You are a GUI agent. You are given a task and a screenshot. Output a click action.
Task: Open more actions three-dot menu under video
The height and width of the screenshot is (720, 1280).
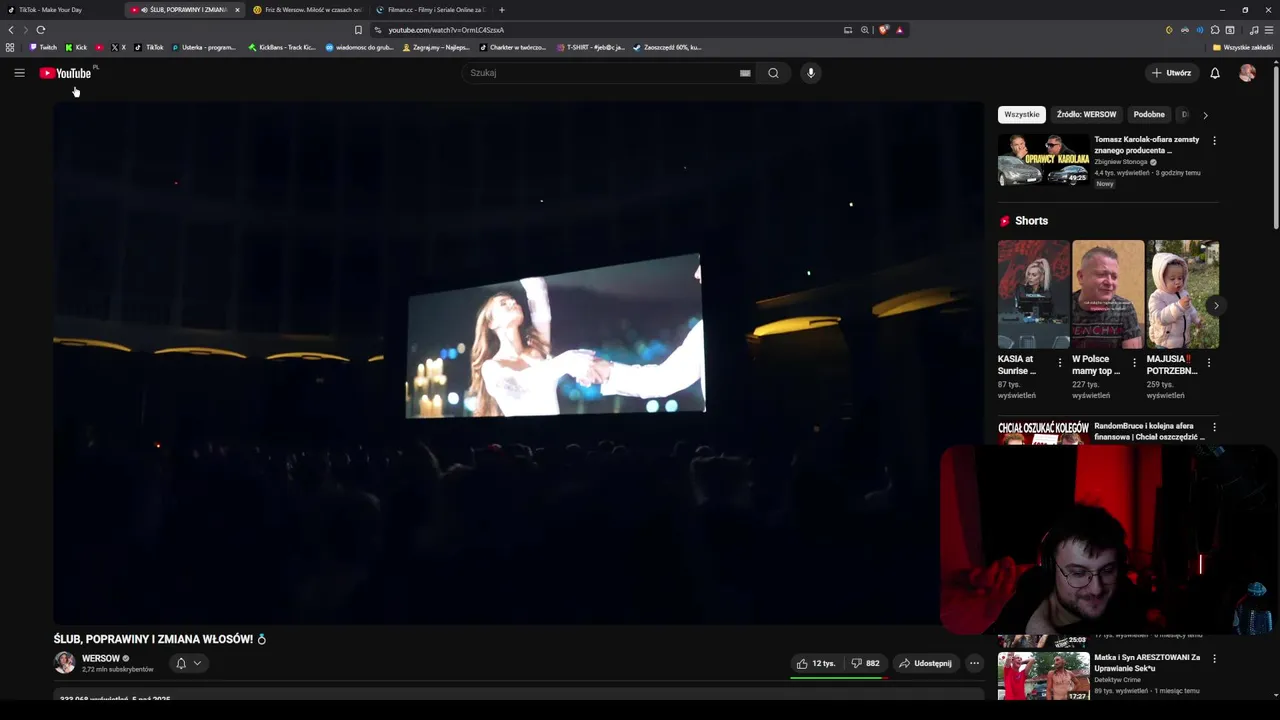974,663
